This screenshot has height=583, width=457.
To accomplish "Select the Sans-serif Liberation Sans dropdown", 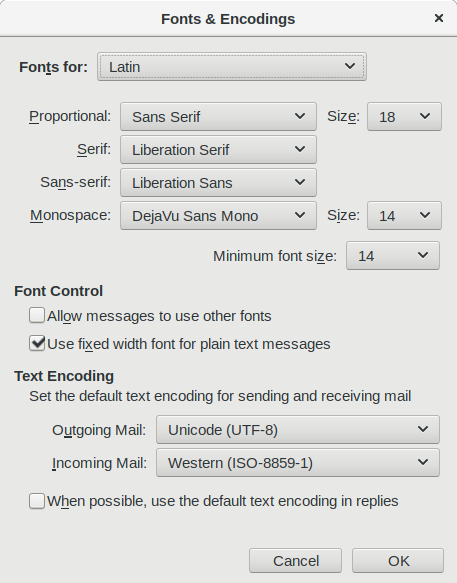I will pos(218,183).
